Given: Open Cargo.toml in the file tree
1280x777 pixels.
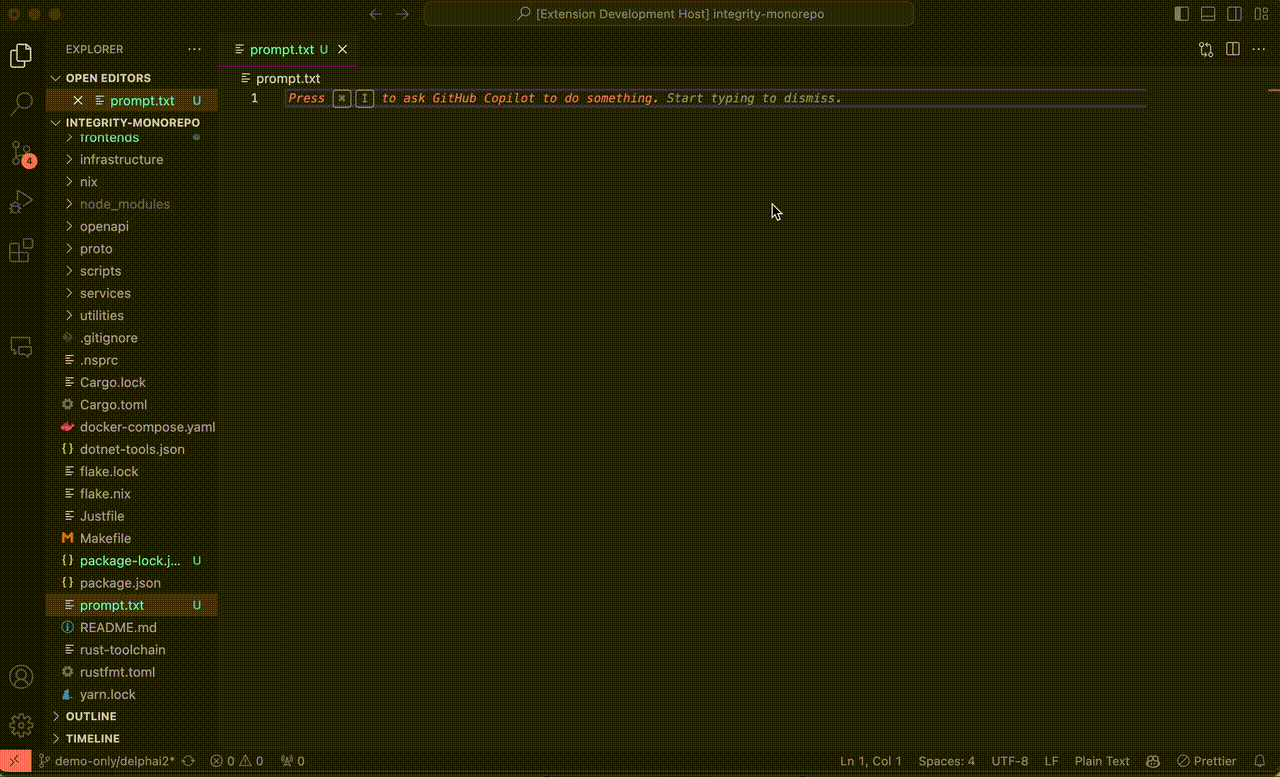Looking at the screenshot, I should click(x=131, y=404).
